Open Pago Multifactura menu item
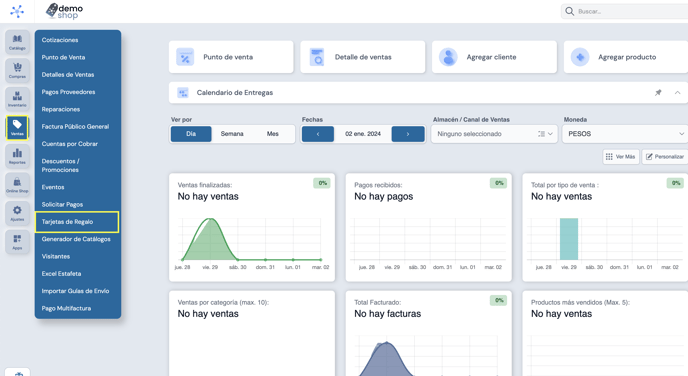This screenshot has width=688, height=376. 66,308
